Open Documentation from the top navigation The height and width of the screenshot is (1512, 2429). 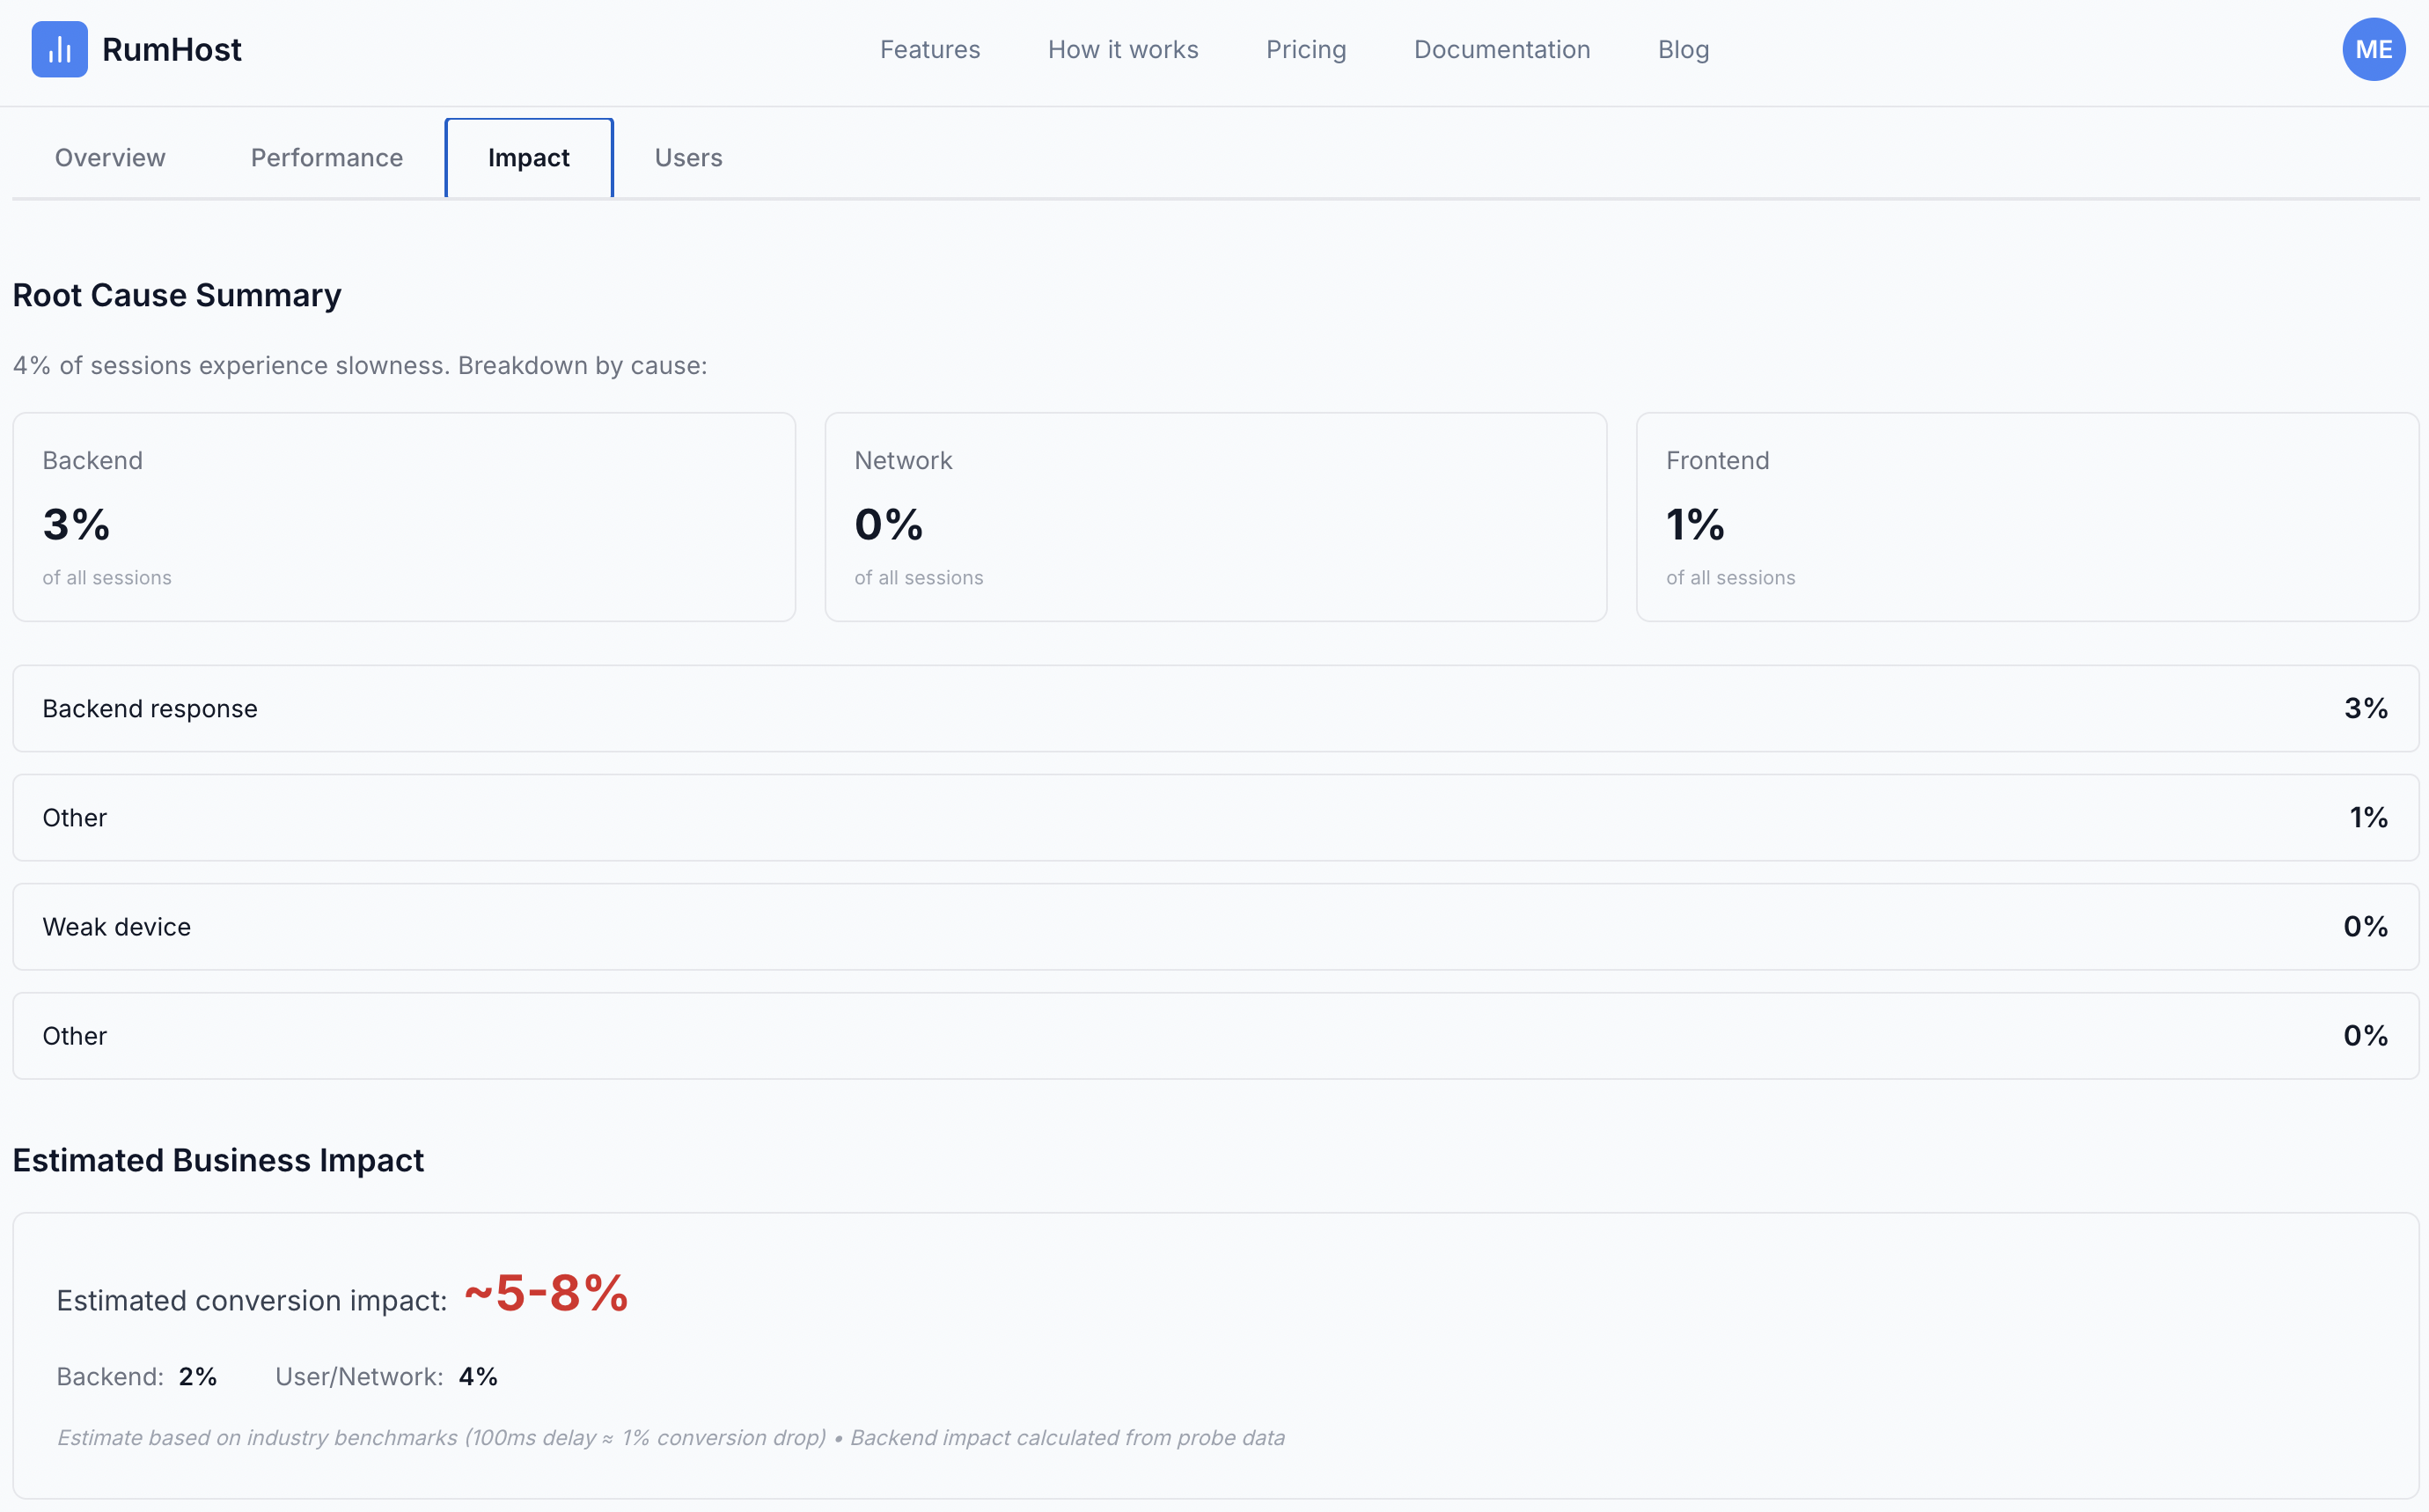pos(1501,49)
